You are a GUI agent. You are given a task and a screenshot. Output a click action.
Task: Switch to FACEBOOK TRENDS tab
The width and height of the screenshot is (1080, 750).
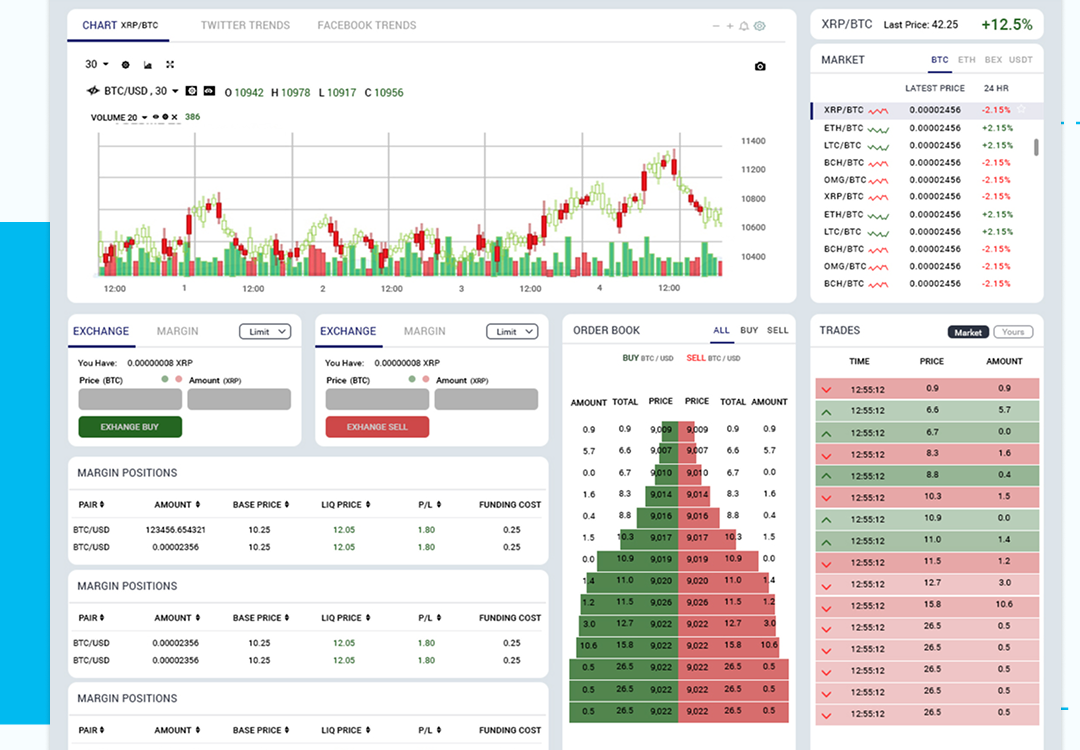(366, 25)
